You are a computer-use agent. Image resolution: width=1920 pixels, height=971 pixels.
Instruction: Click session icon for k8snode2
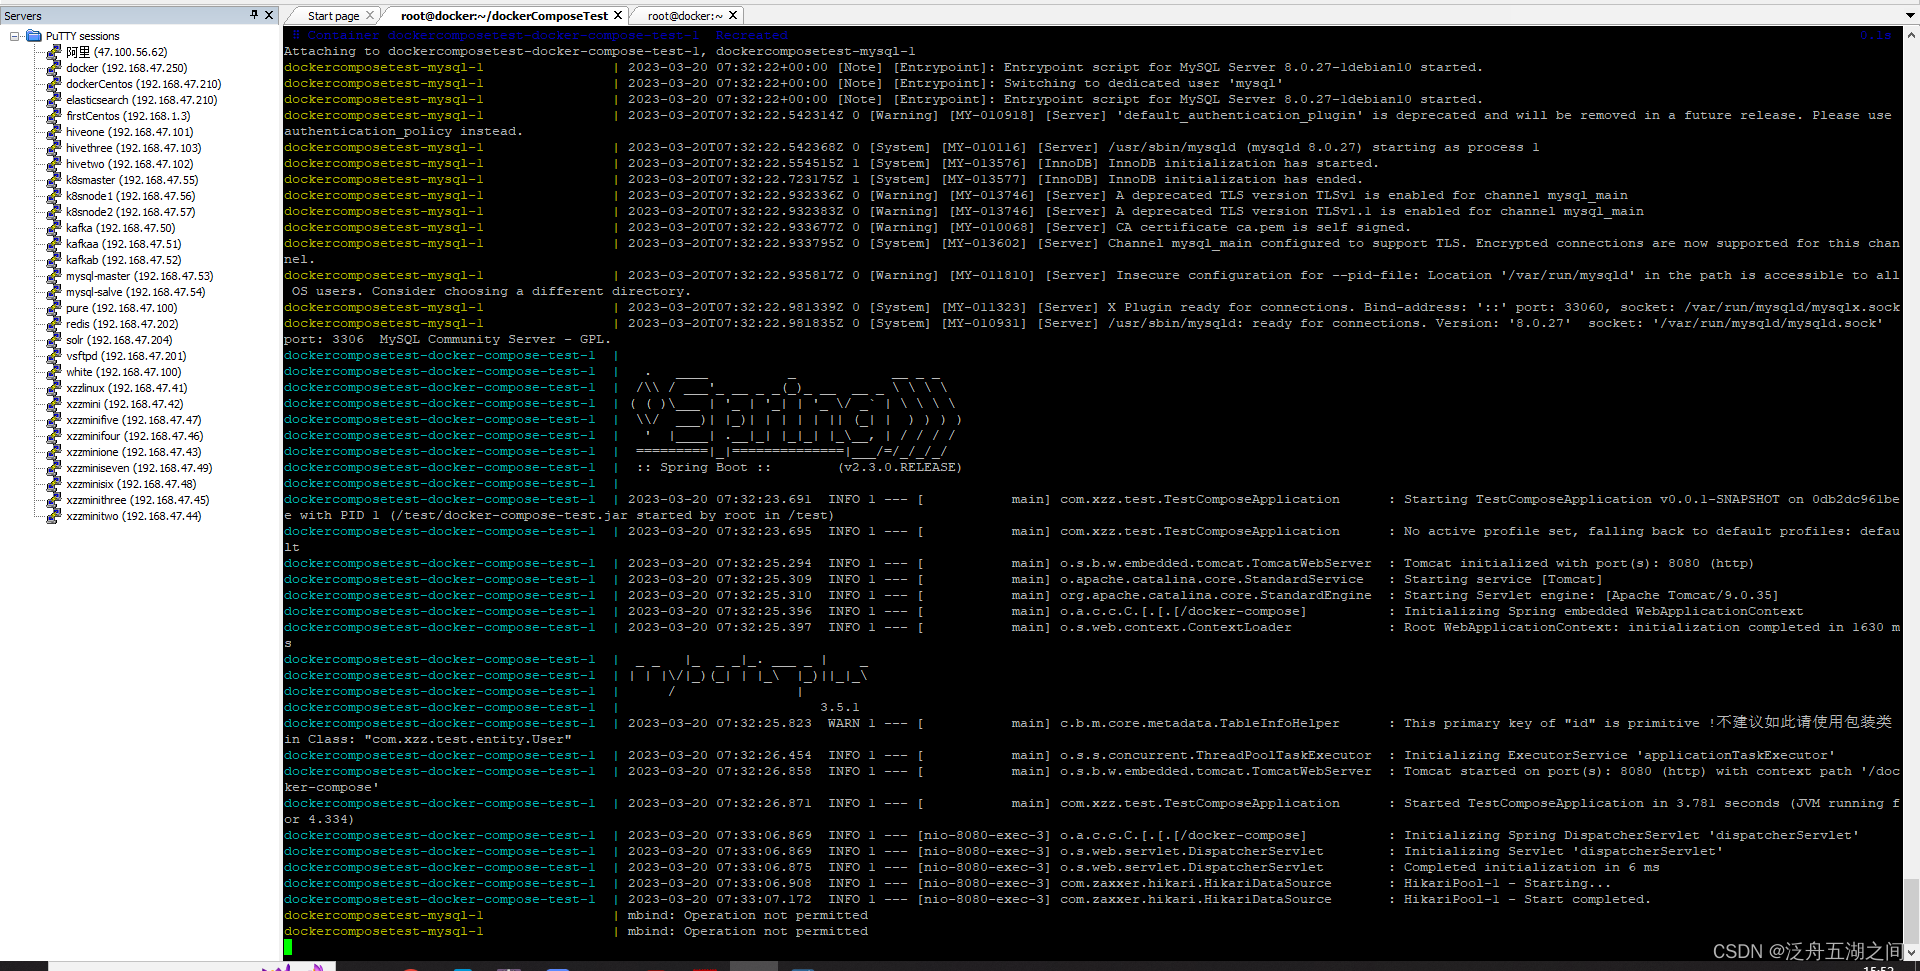coord(54,212)
